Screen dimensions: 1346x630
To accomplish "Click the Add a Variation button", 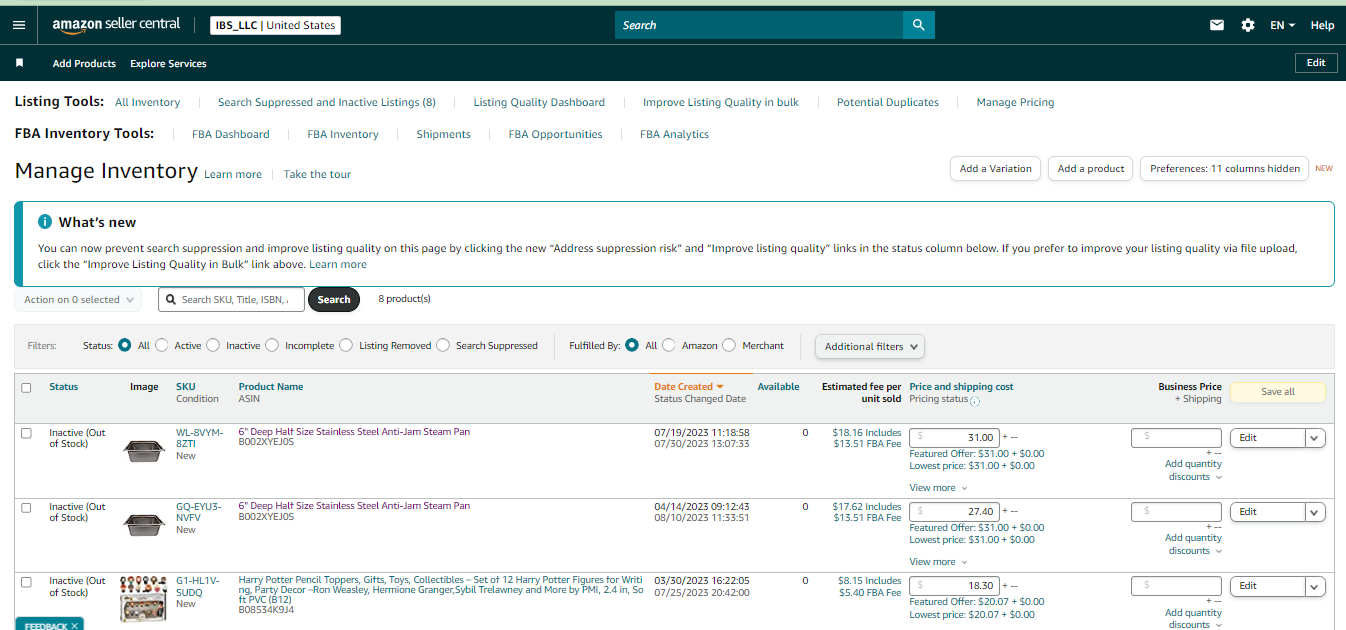I will [995, 169].
